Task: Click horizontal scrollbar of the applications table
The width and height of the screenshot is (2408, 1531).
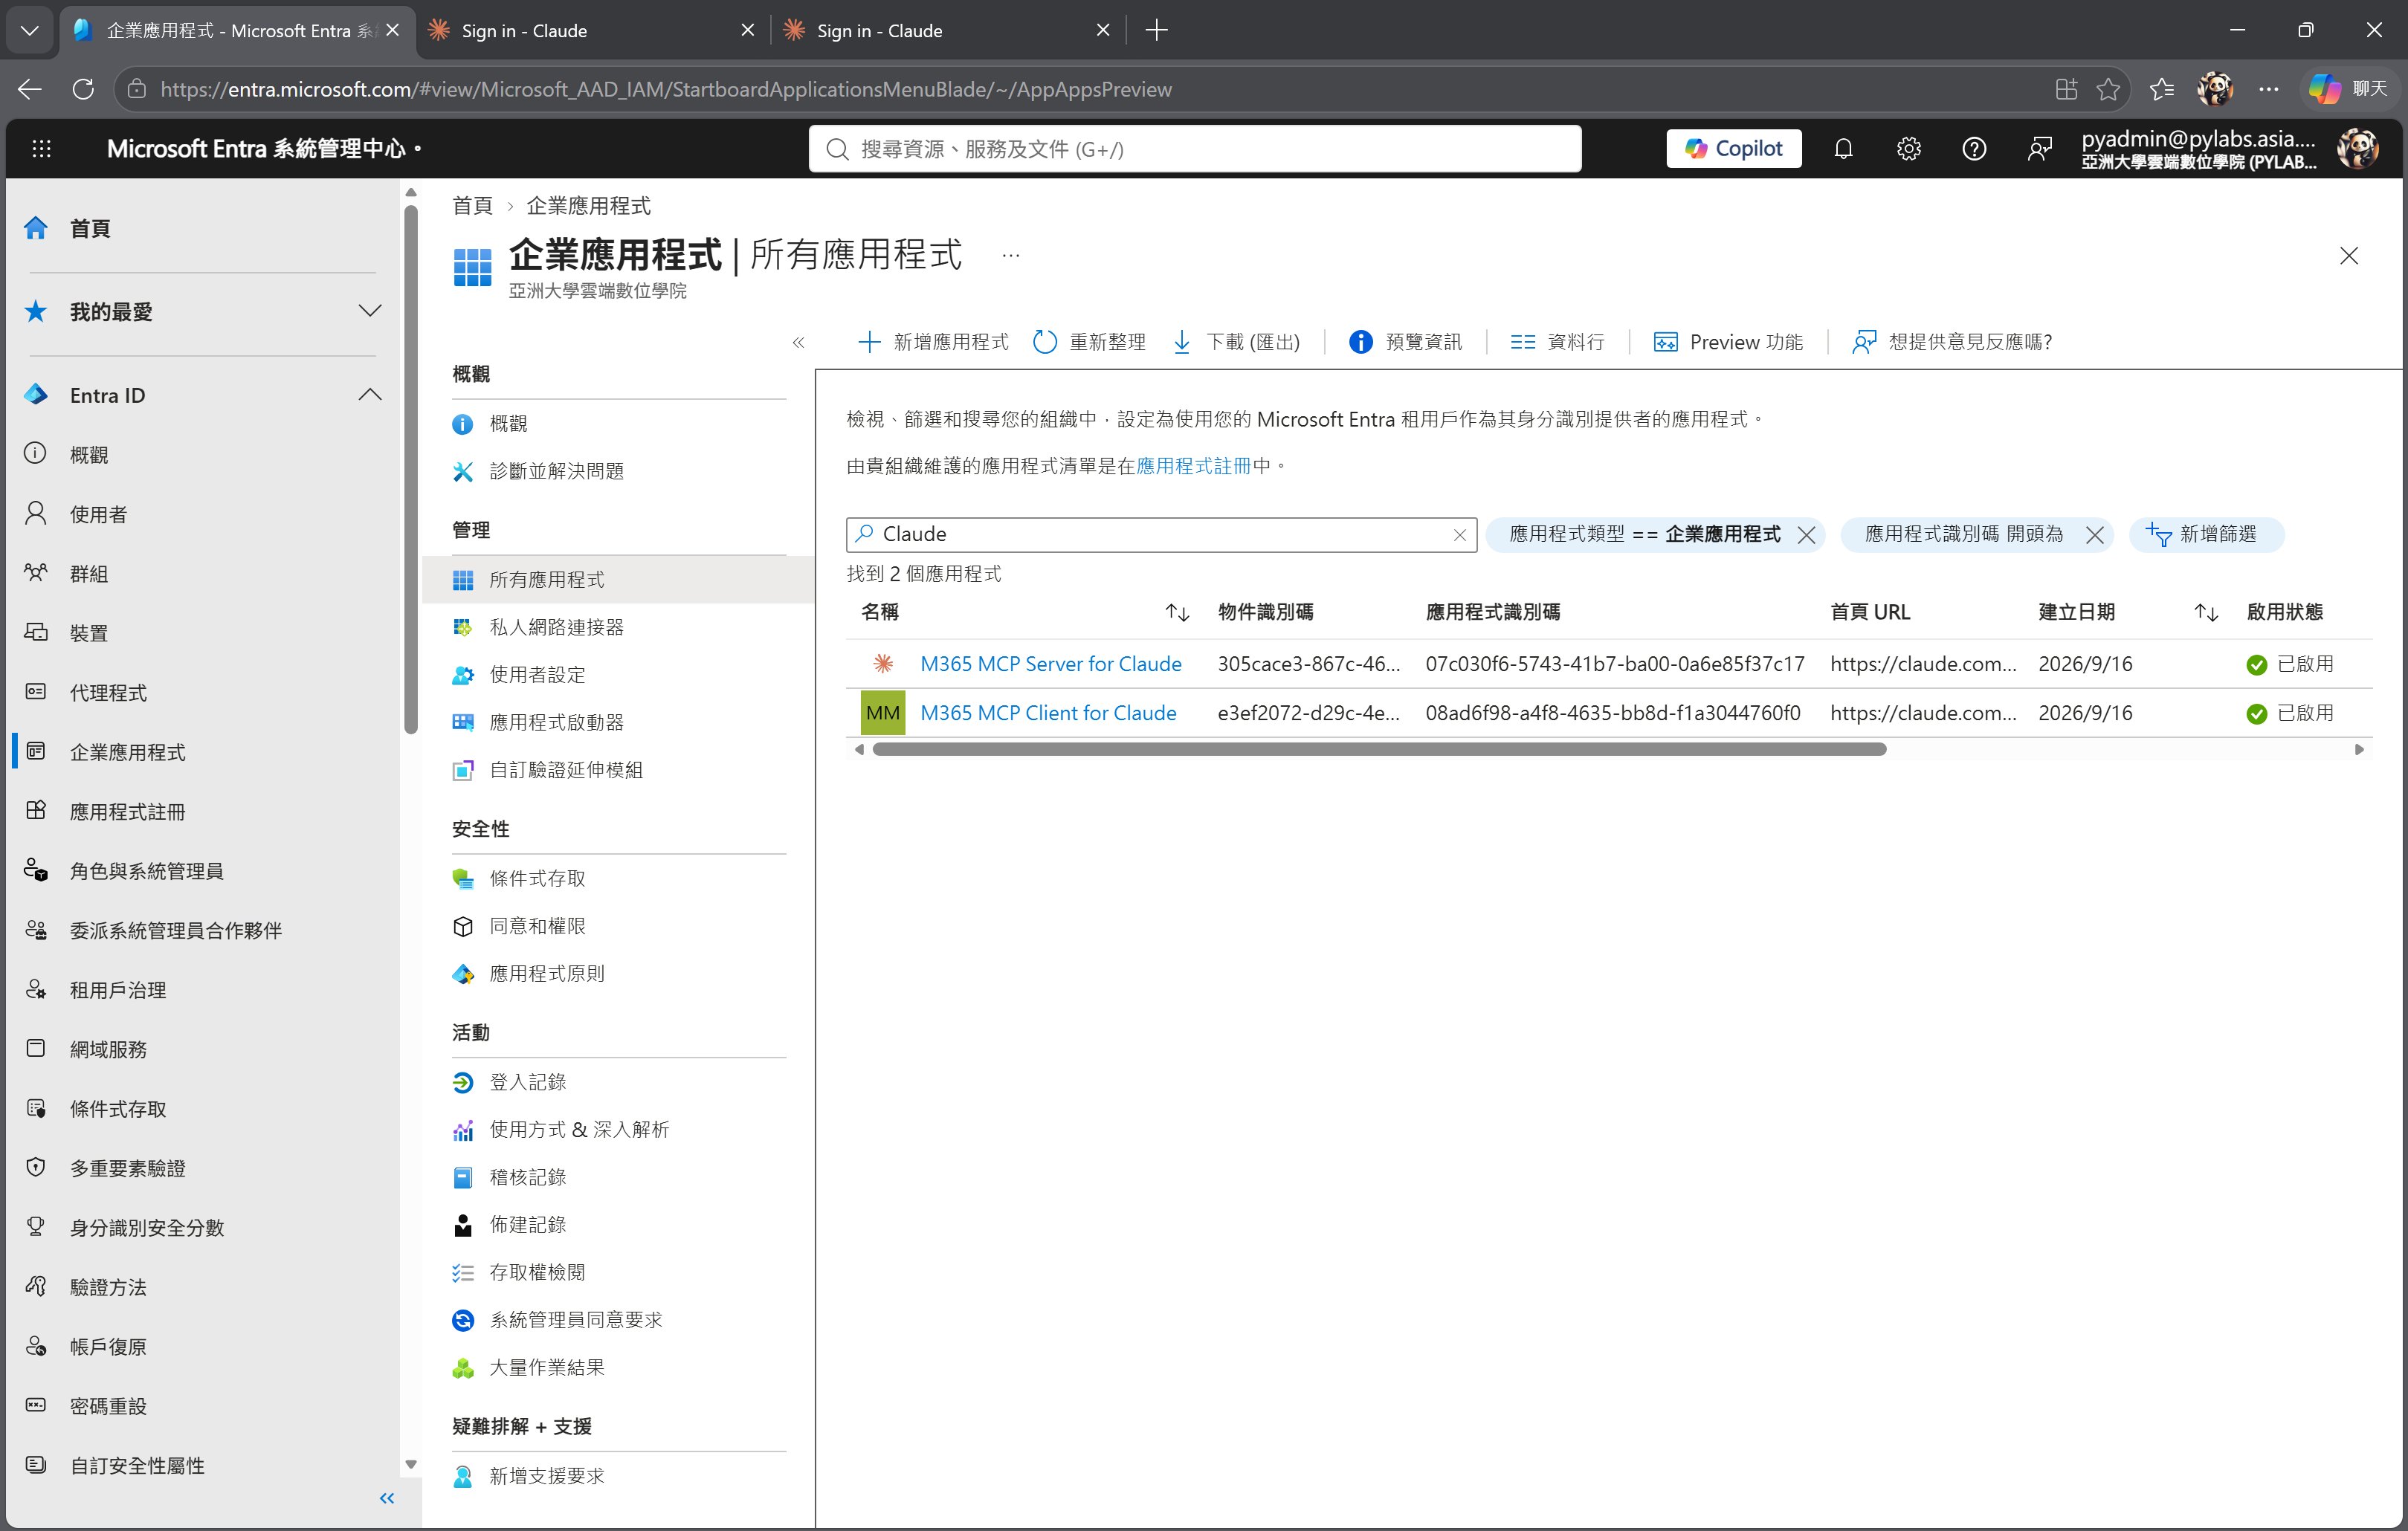Action: (1379, 749)
